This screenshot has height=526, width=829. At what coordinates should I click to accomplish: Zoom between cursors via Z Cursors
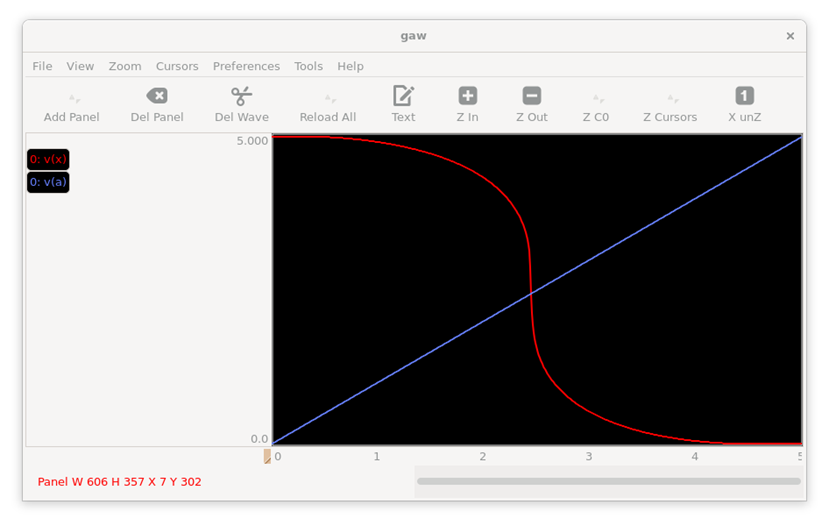pyautogui.click(x=673, y=98)
